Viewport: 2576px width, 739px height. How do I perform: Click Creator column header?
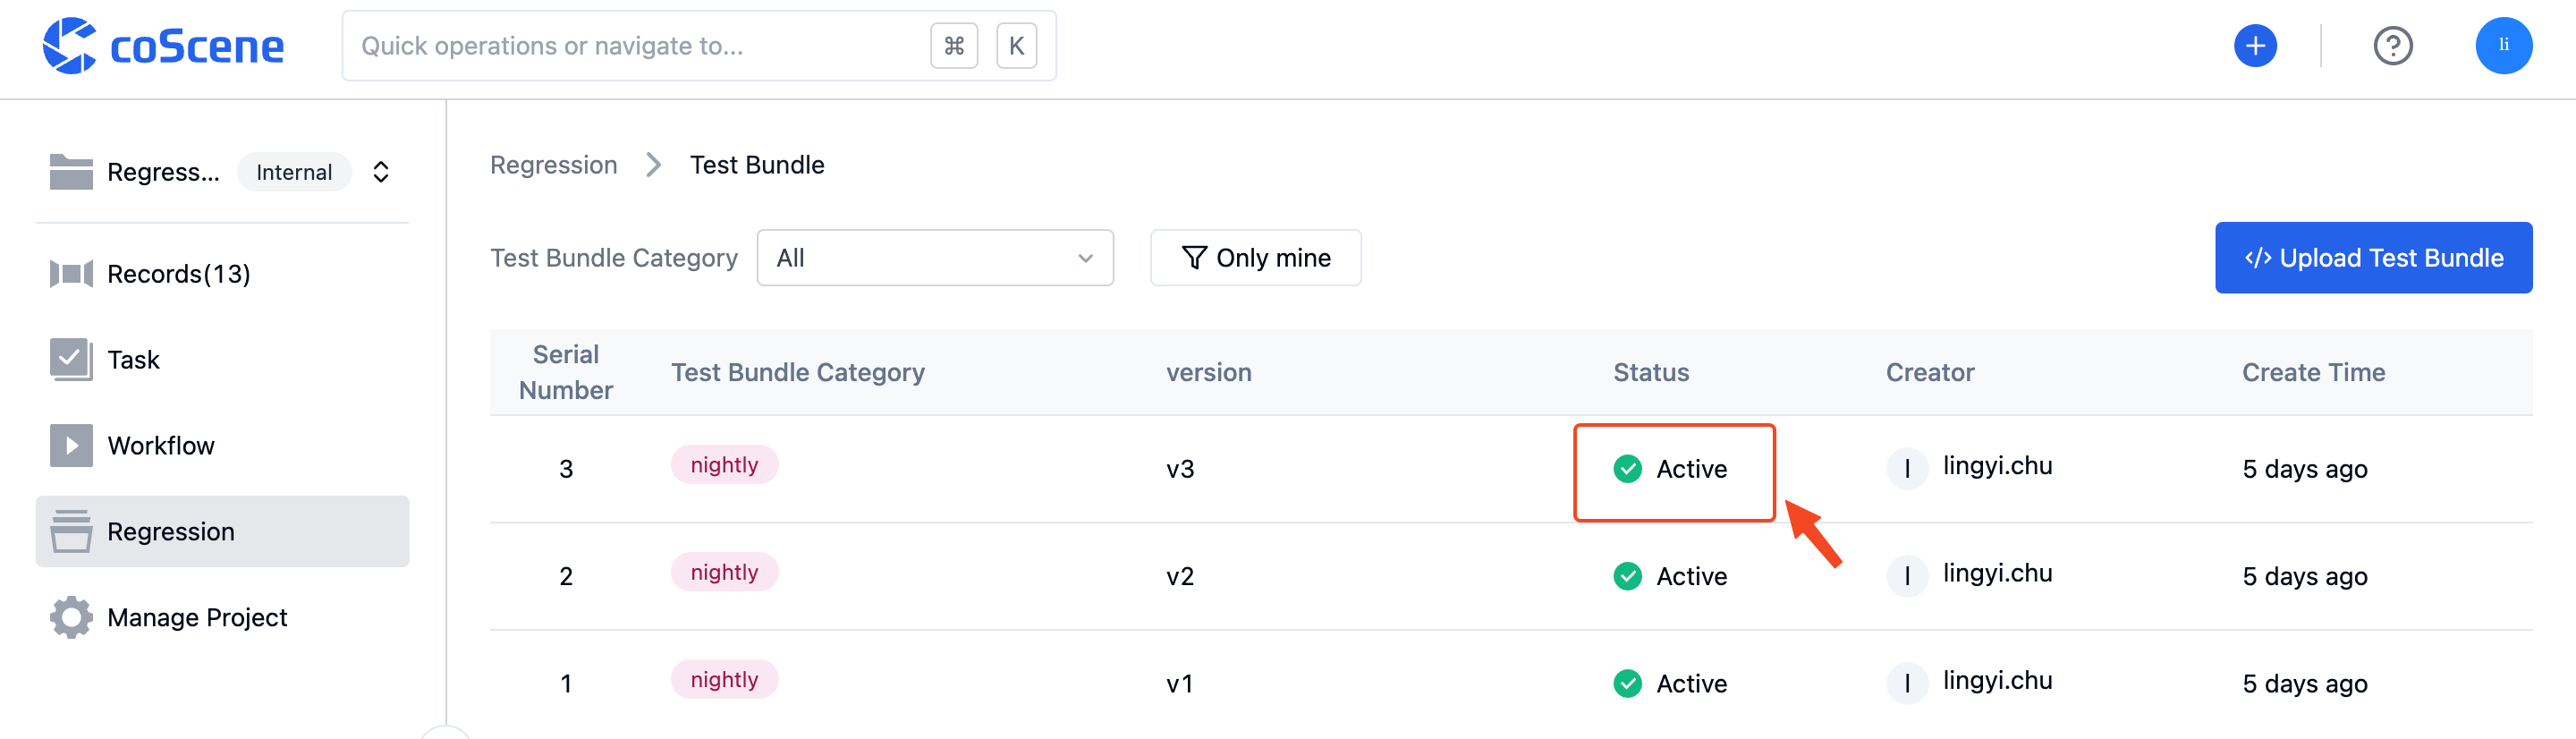pos(1929,372)
